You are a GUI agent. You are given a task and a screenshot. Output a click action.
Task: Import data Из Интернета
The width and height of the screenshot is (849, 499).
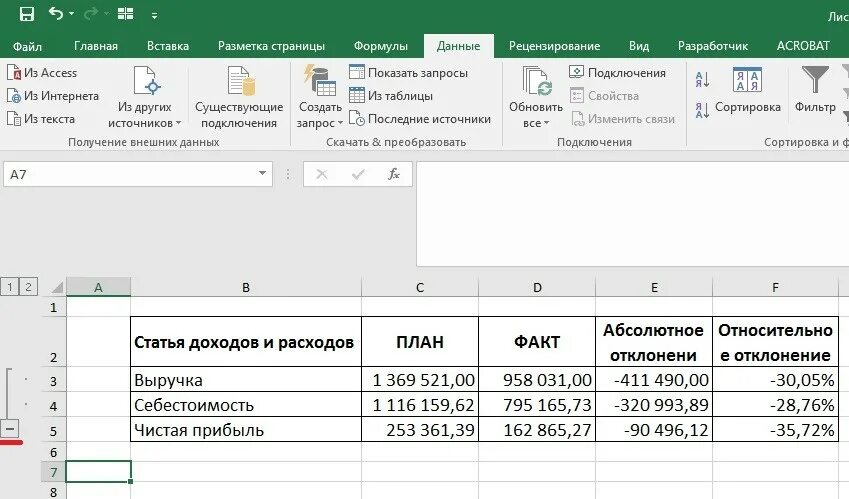click(53, 96)
